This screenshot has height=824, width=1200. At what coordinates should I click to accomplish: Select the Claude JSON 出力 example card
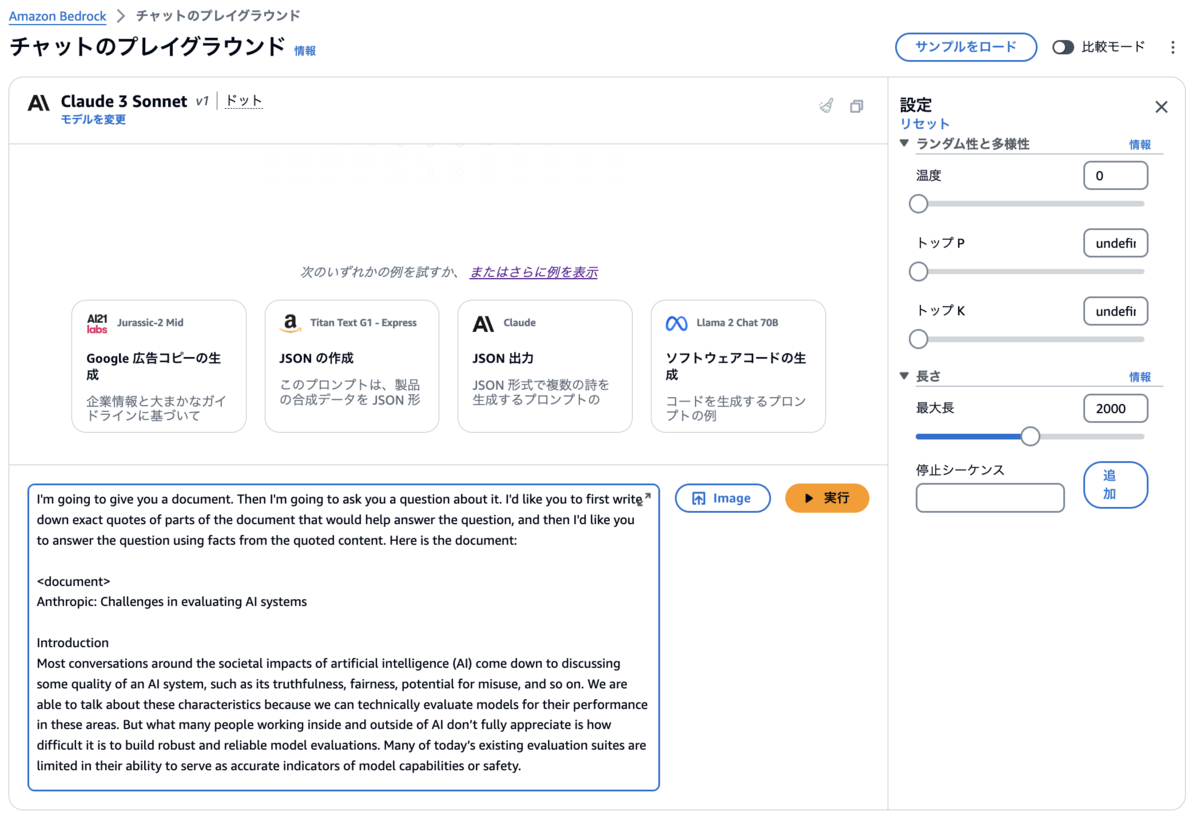click(544, 366)
